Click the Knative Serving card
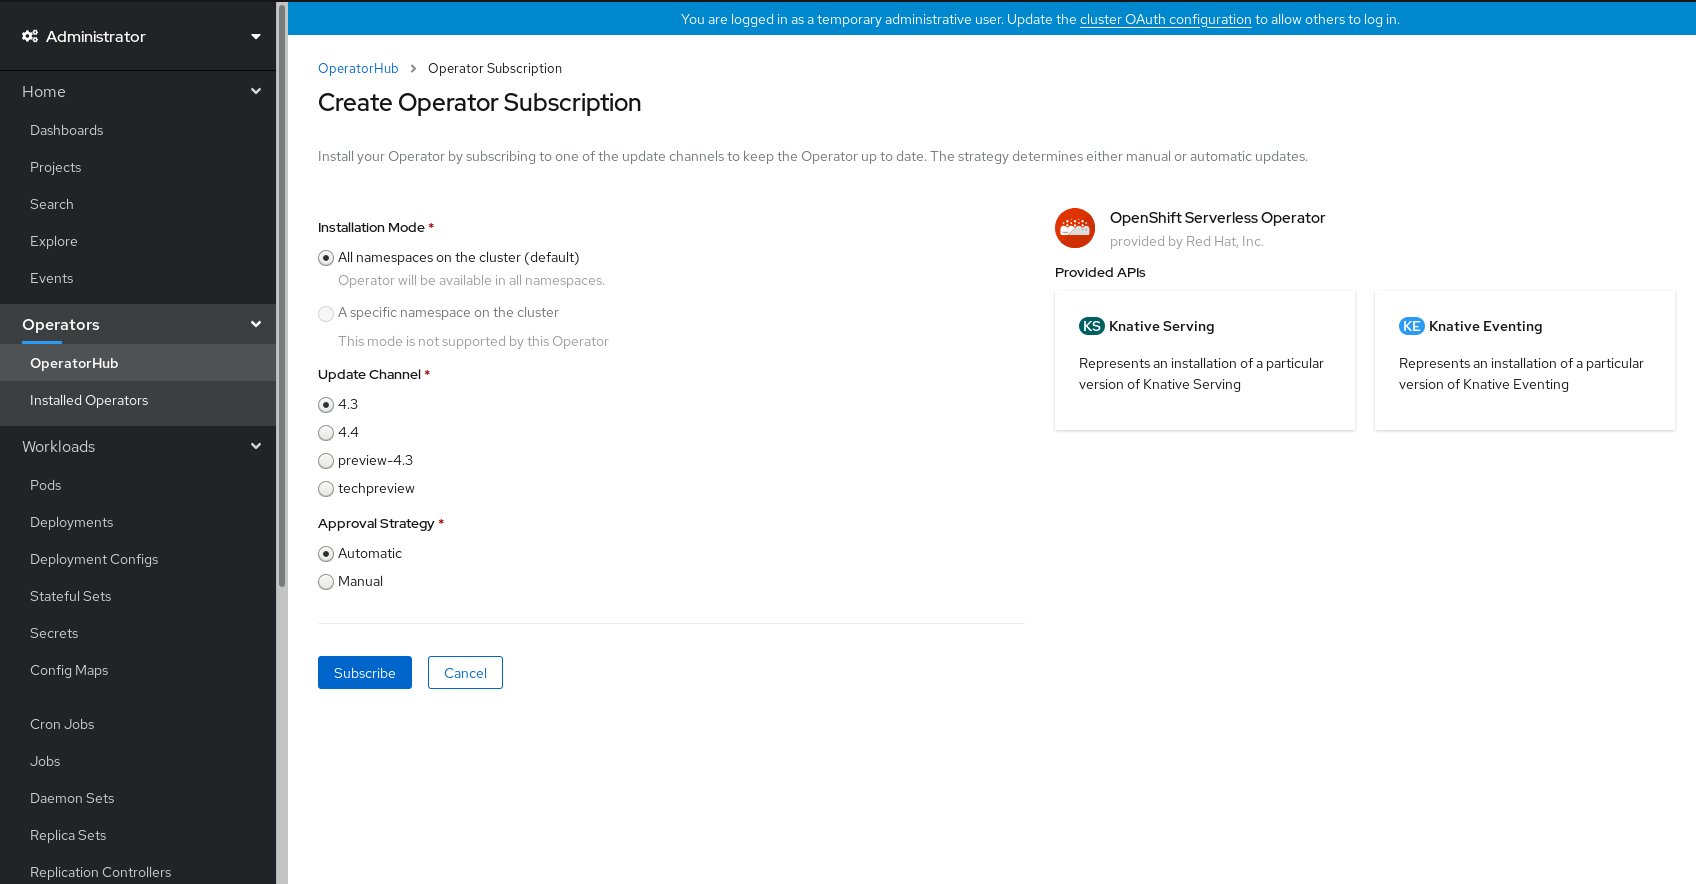 click(1205, 361)
